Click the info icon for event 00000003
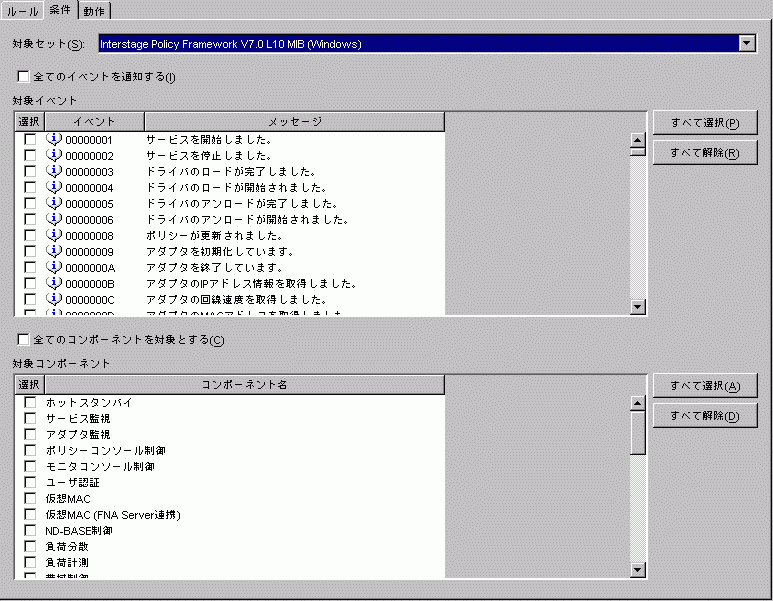Image resolution: width=773 pixels, height=601 pixels. (x=54, y=172)
